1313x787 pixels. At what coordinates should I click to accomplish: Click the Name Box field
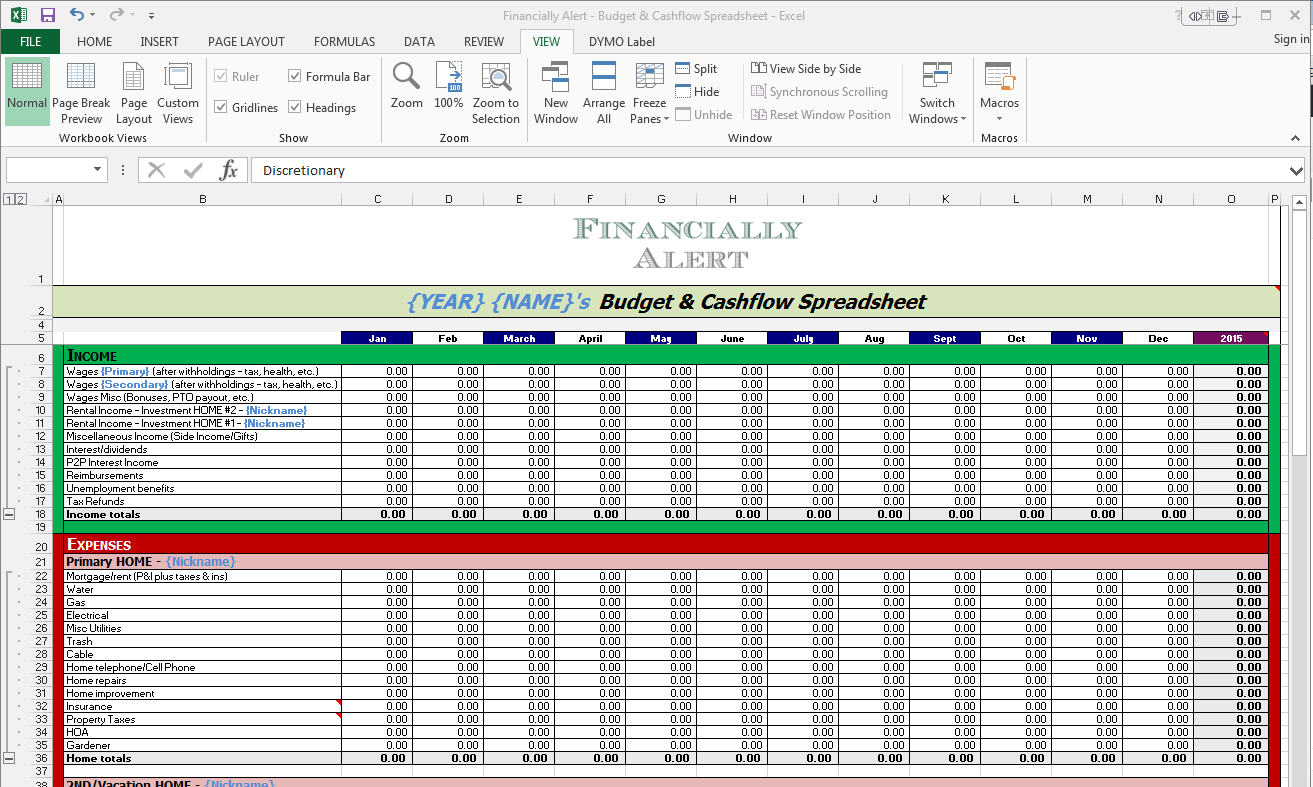pos(49,170)
